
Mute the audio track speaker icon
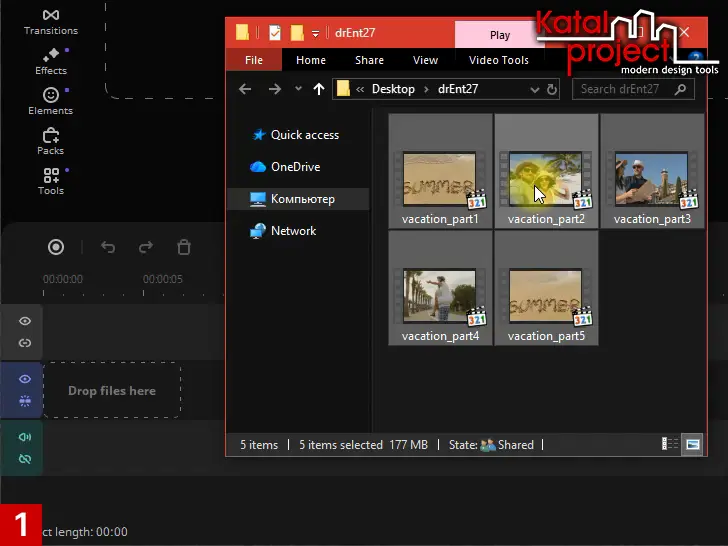coord(25,437)
